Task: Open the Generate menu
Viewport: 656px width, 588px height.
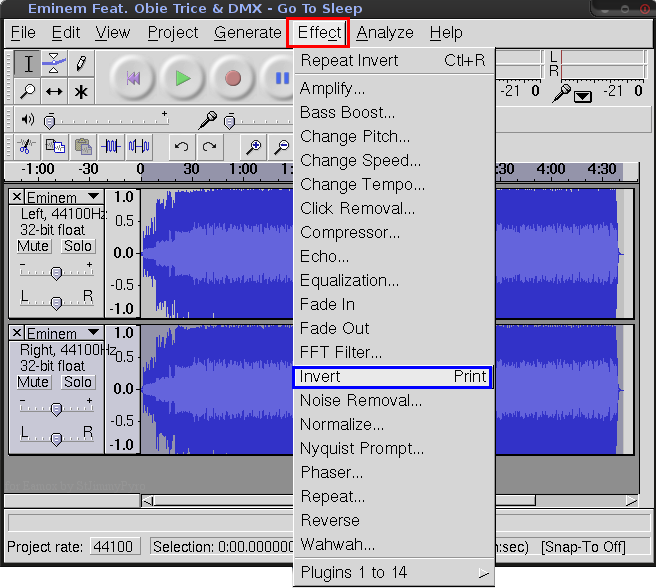Action: pyautogui.click(x=248, y=33)
